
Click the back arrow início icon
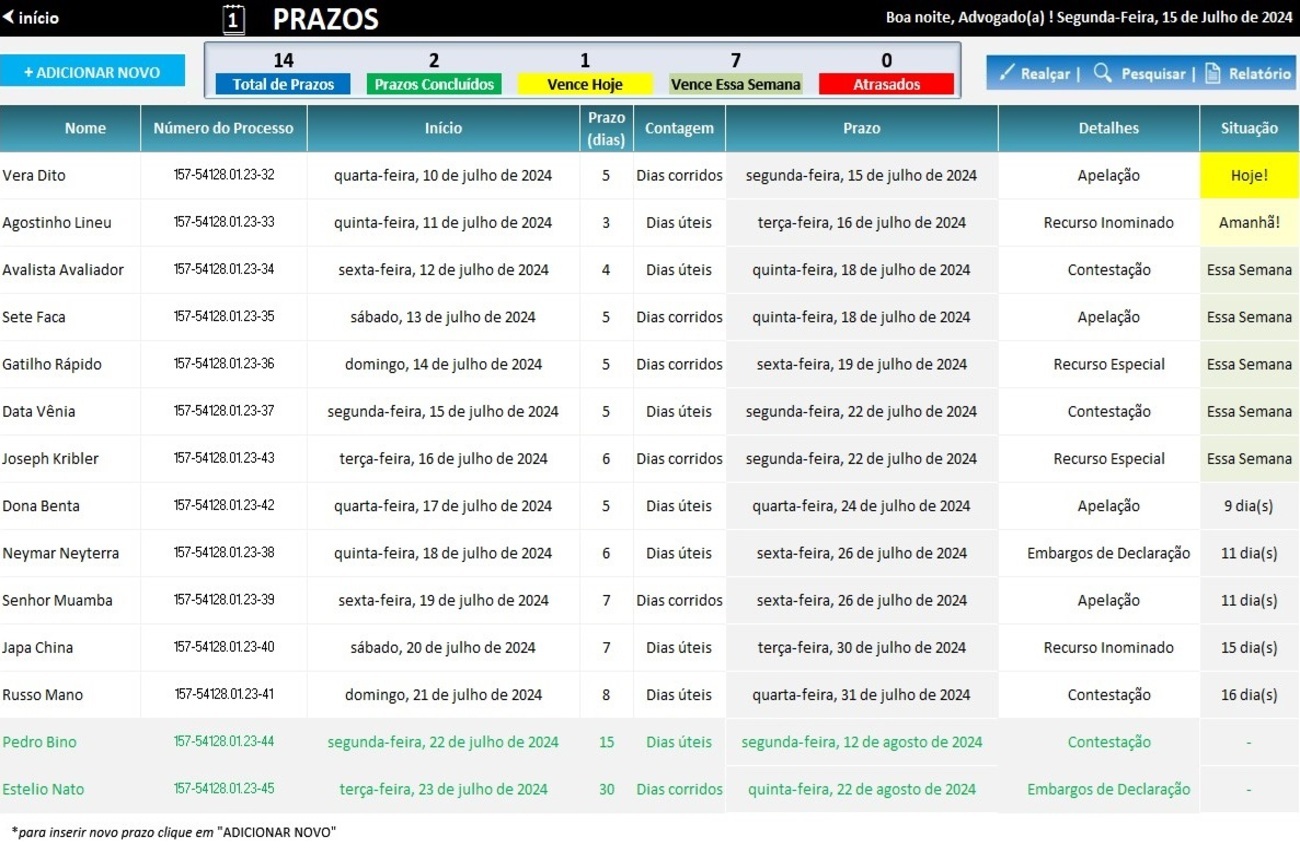pyautogui.click(x=9, y=18)
